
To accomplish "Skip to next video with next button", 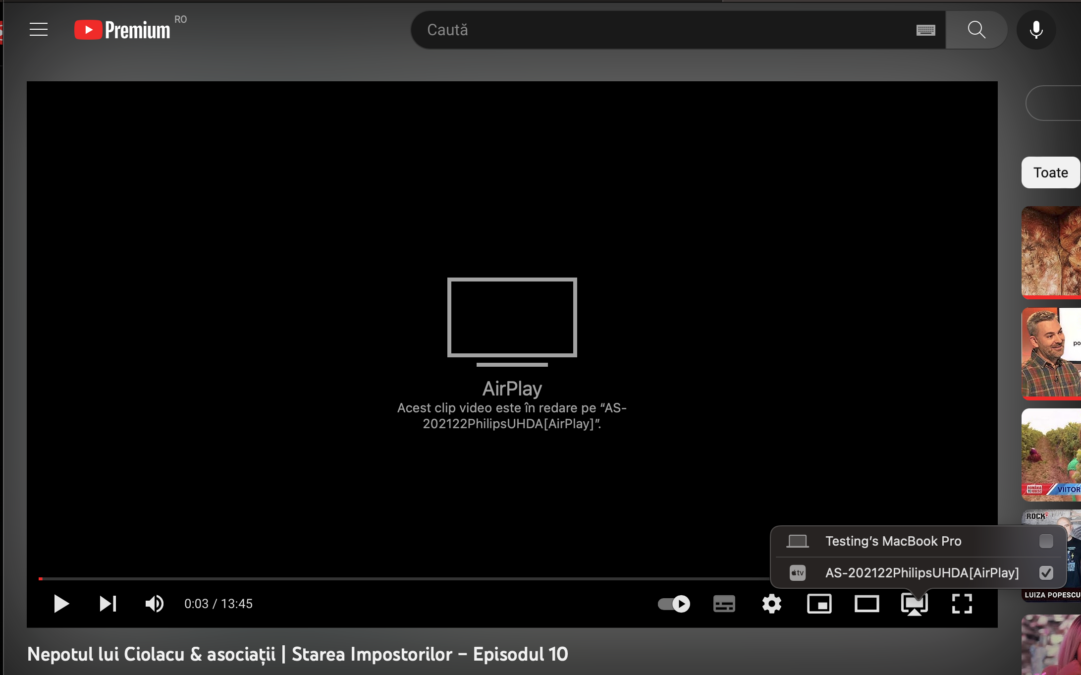I will (107, 603).
